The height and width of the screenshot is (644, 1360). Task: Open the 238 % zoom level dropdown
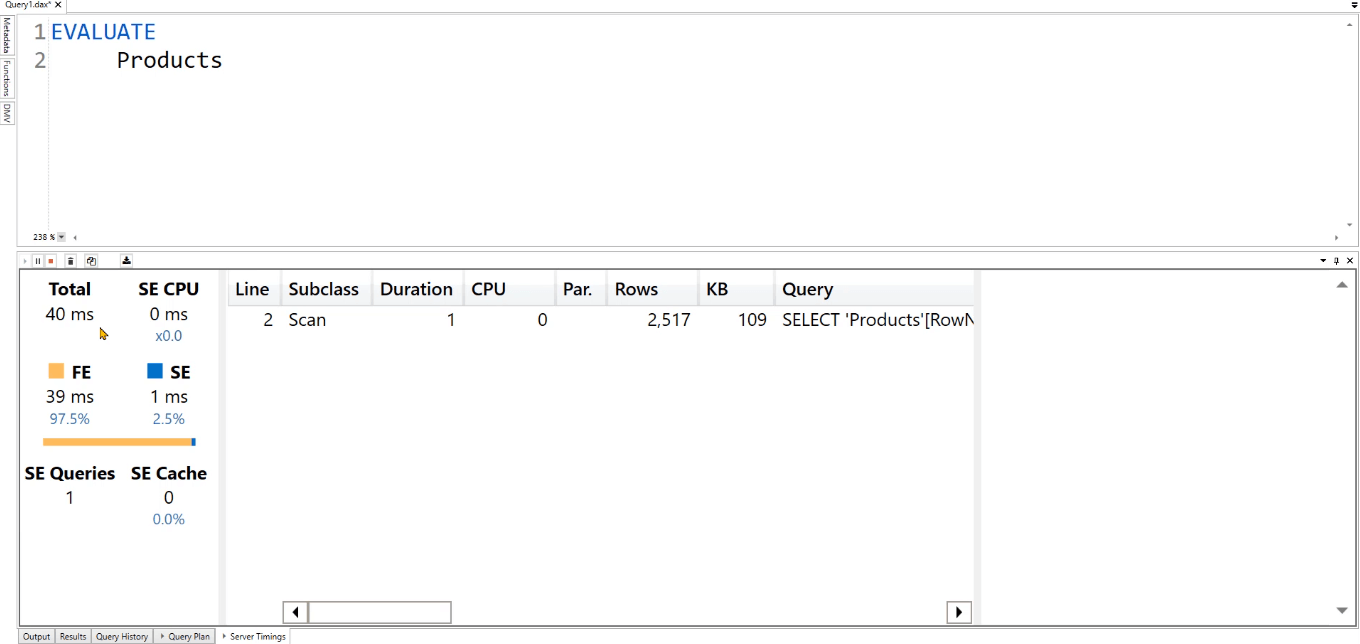(x=61, y=237)
